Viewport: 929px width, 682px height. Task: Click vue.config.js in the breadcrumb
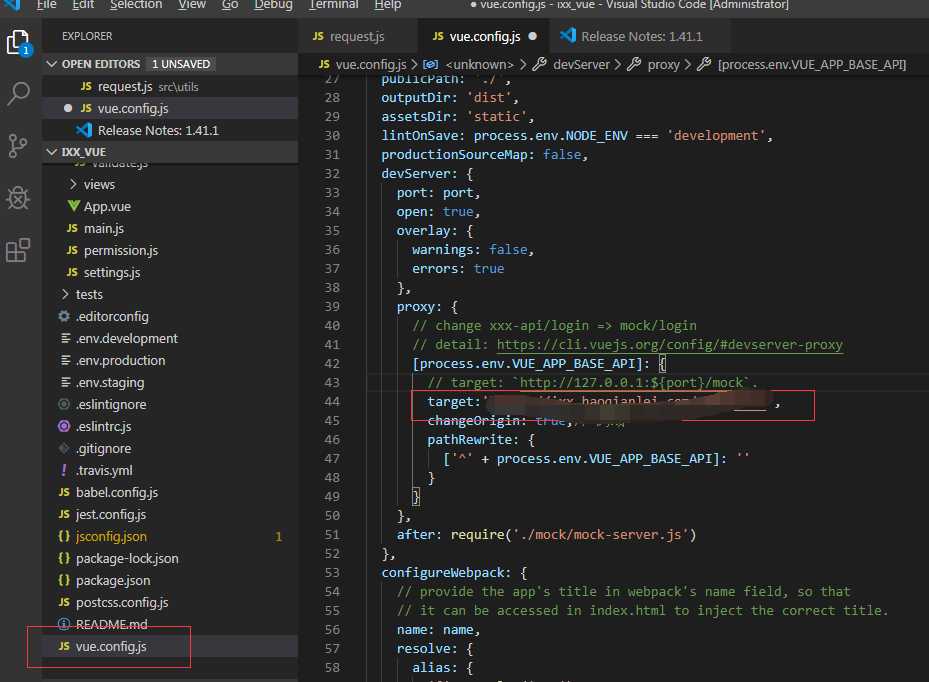[371, 64]
